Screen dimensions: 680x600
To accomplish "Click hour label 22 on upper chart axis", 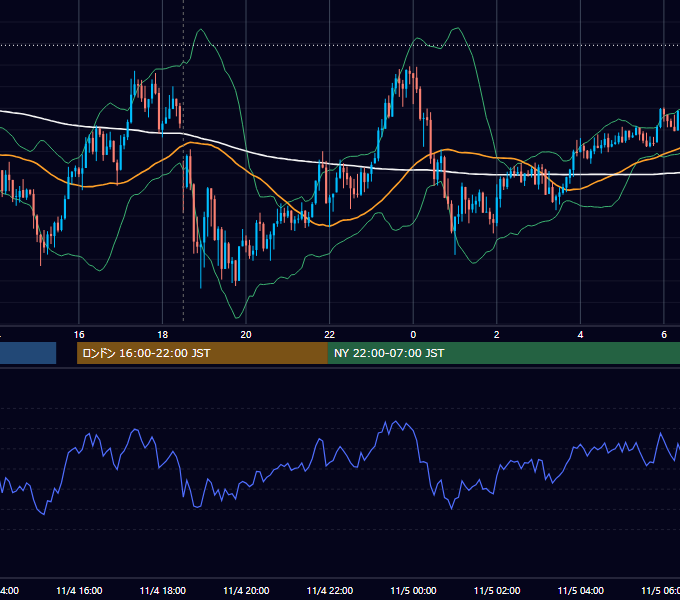I will 330,335.
